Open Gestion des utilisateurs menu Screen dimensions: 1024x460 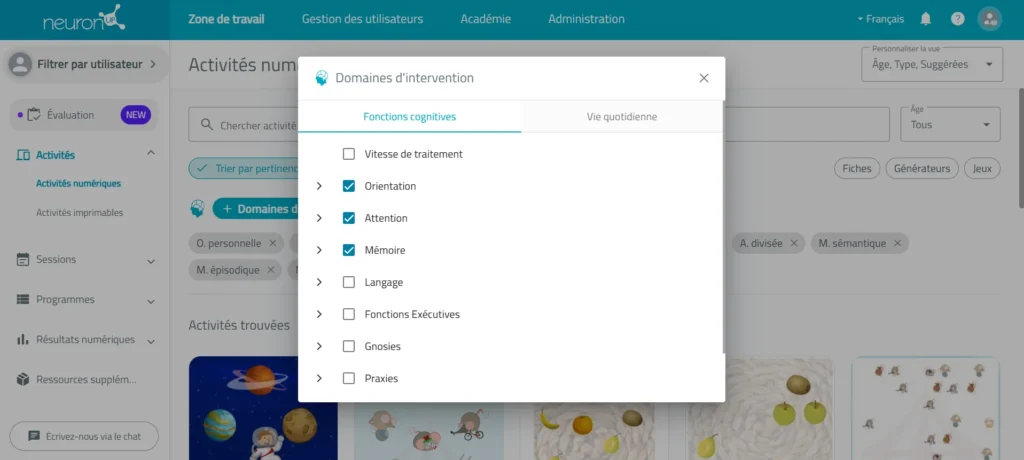pyautogui.click(x=362, y=19)
